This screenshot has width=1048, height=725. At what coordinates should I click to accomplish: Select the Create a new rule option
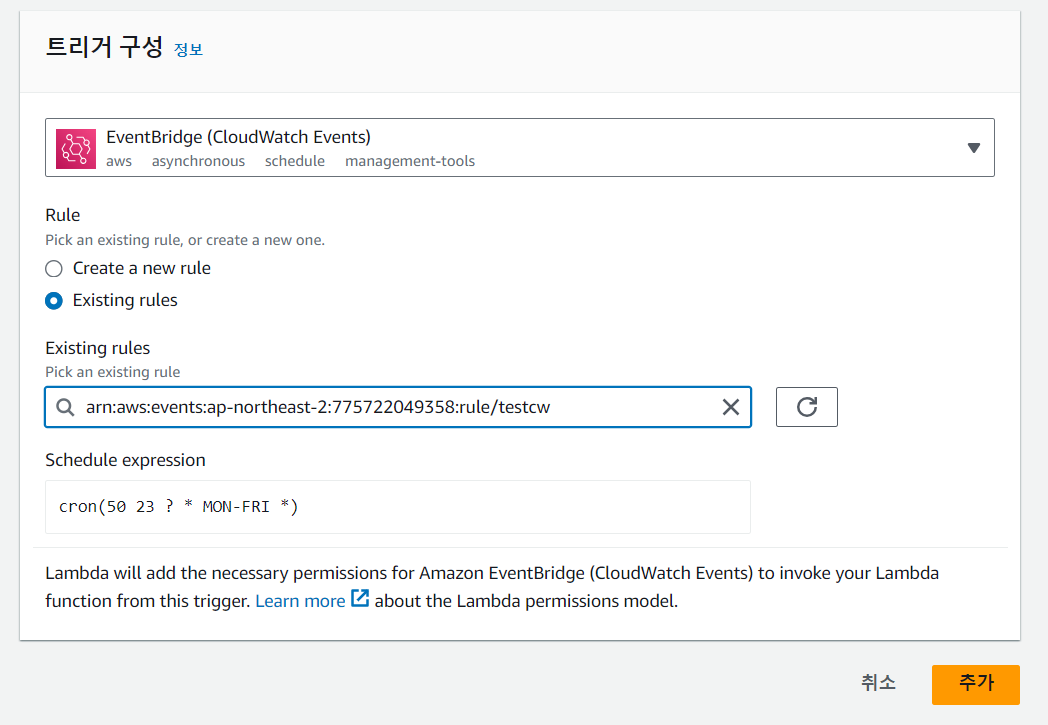(x=53, y=268)
